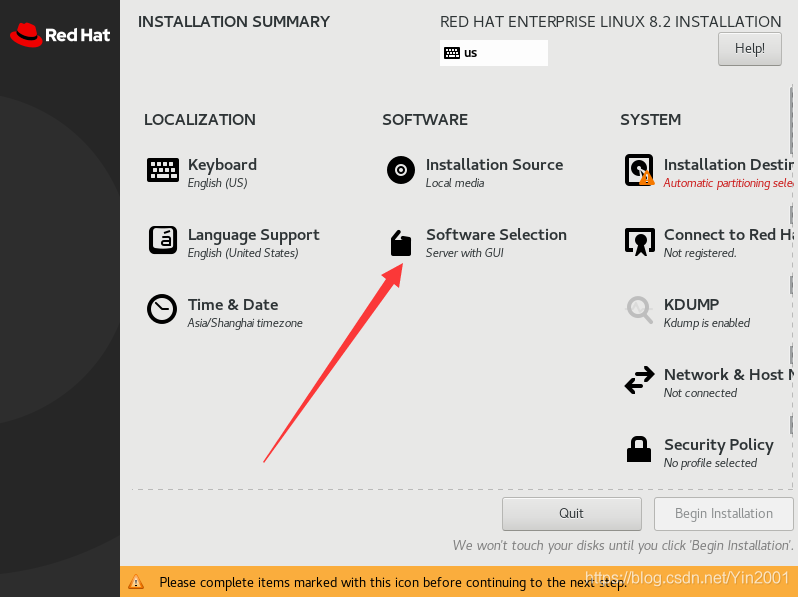Click the Help! button
The image size is (798, 597).
click(750, 49)
